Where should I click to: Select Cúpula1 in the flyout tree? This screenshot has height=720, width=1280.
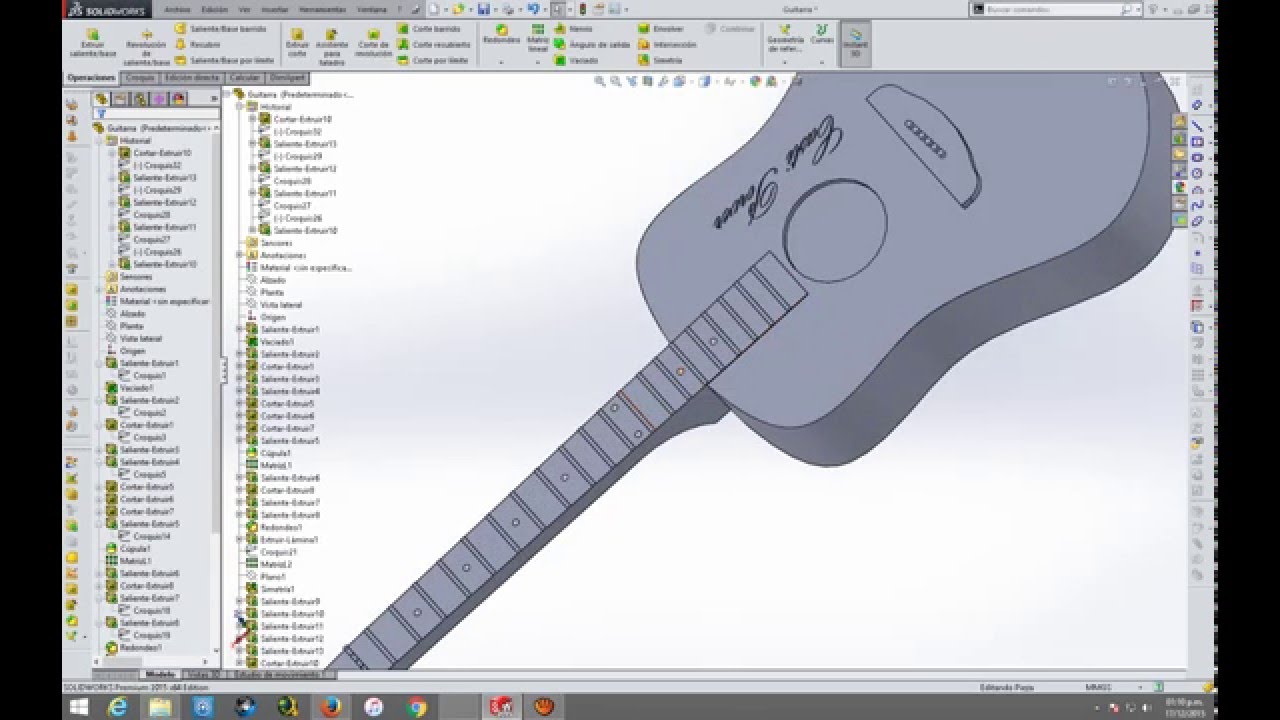[267, 453]
